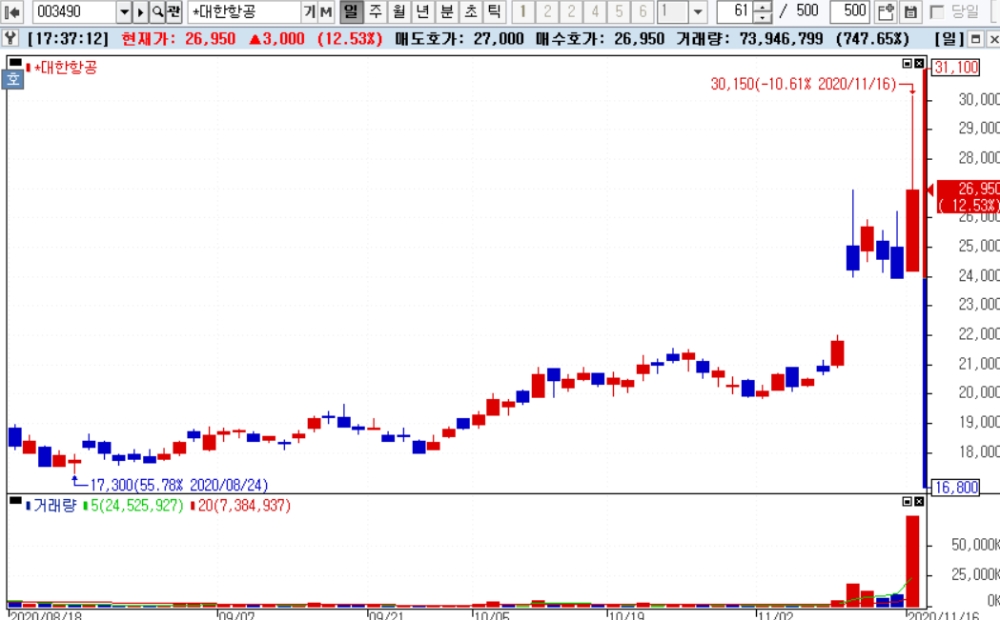
Task: Click the 관 interest-list button
Action: (x=173, y=11)
